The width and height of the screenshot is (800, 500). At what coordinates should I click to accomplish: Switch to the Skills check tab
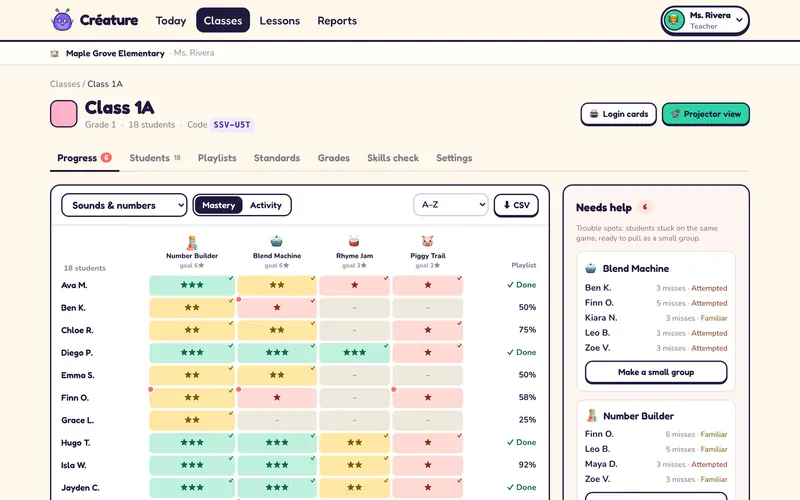[393, 158]
